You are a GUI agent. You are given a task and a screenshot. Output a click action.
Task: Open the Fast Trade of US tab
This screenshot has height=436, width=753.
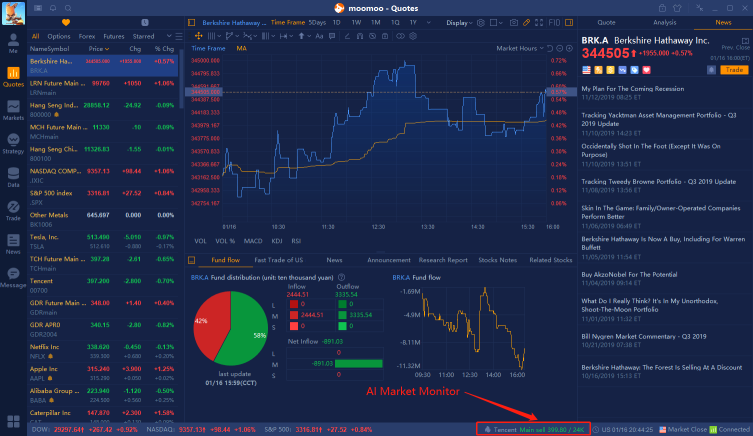point(279,260)
